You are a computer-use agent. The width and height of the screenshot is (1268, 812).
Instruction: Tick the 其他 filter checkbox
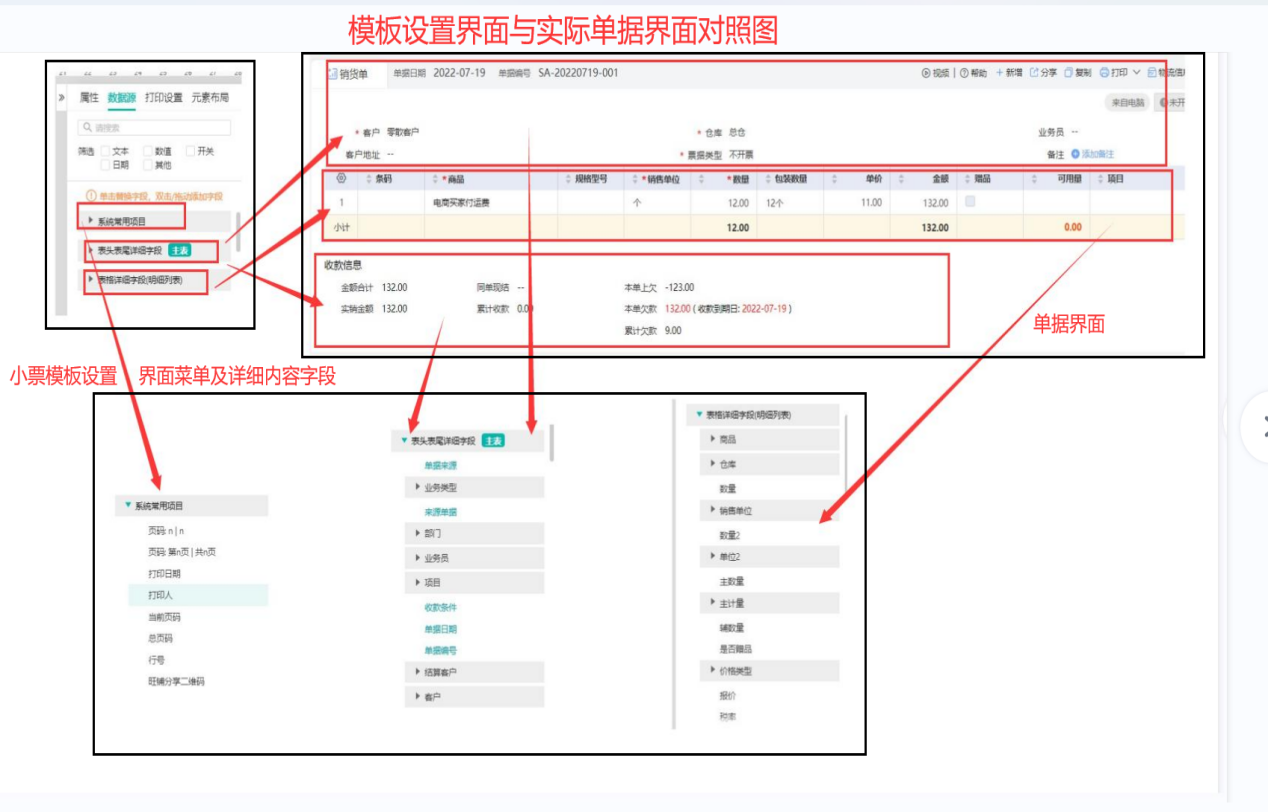coord(147,165)
